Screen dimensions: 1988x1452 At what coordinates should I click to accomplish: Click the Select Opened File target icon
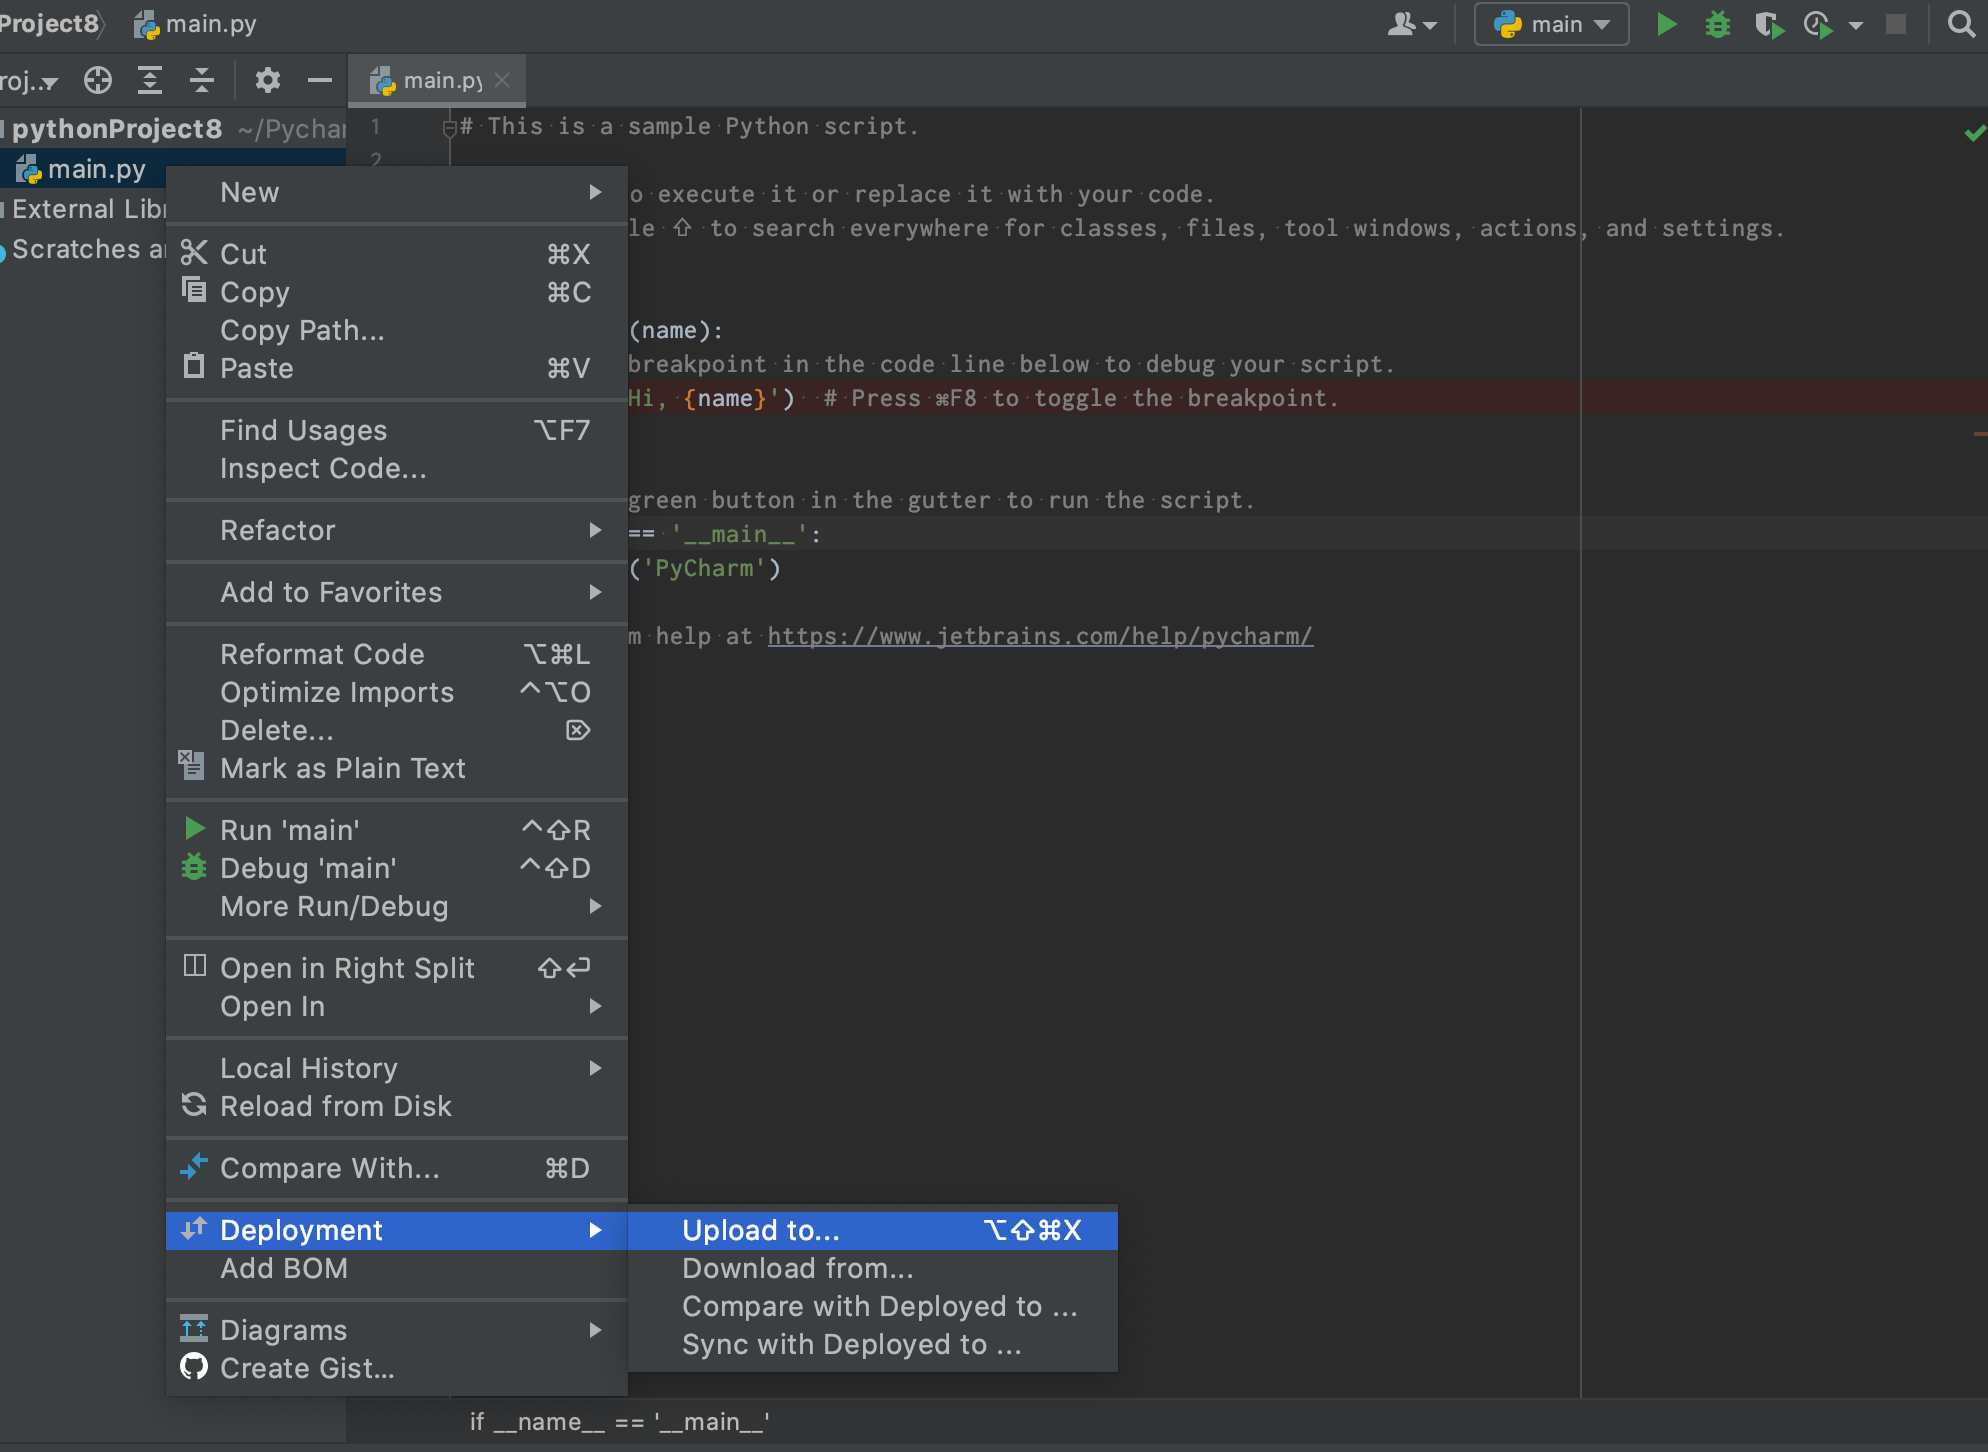98,80
